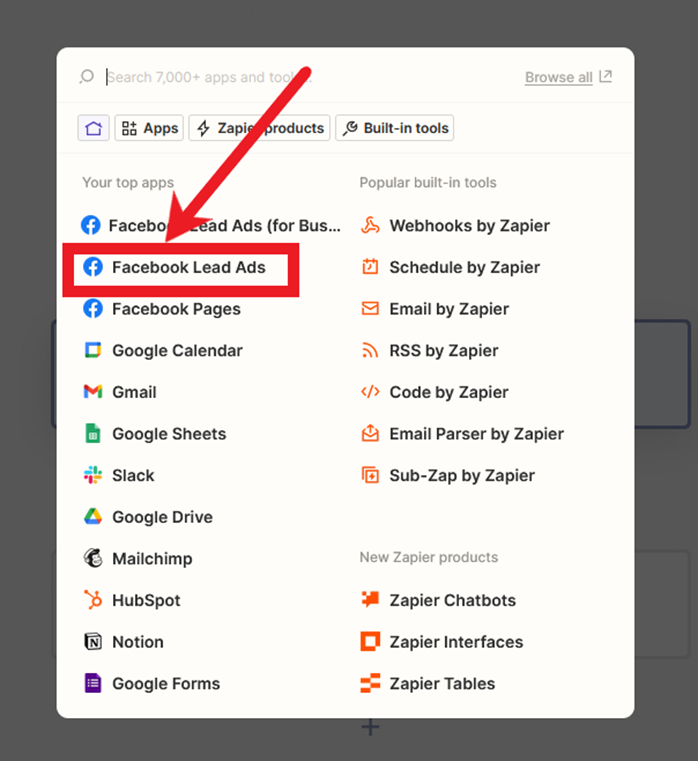Viewport: 698px width, 761px height.
Task: Click the Facebook Pages logo icon
Action: pyautogui.click(x=93, y=309)
